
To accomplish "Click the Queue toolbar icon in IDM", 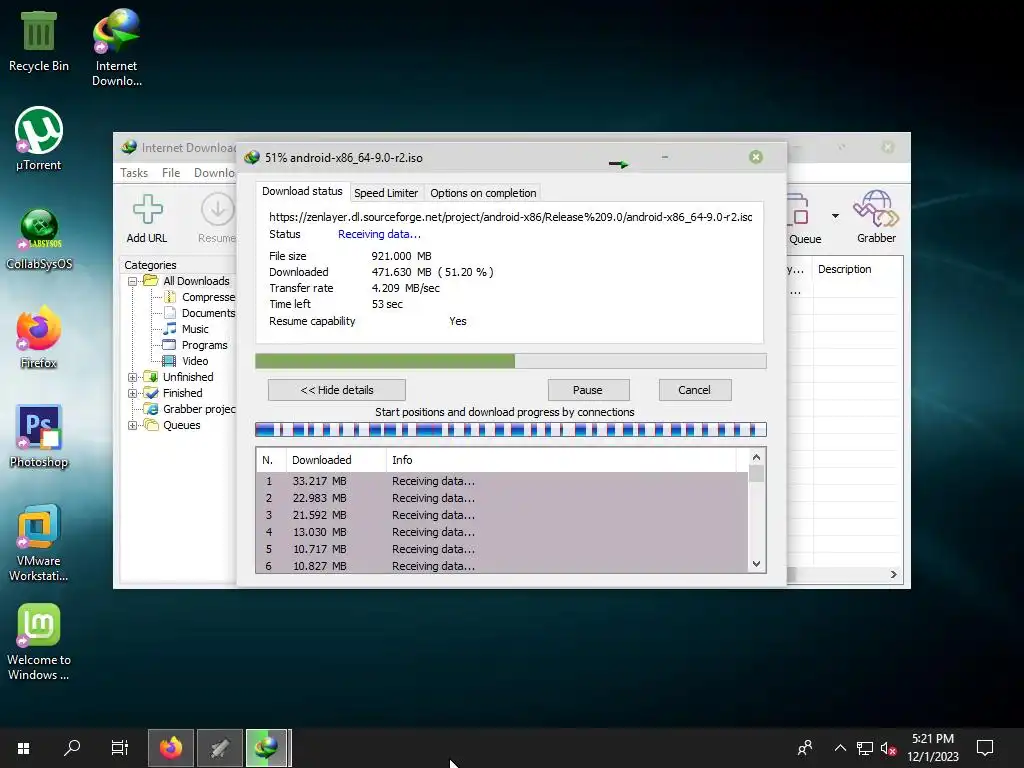I will click(805, 219).
